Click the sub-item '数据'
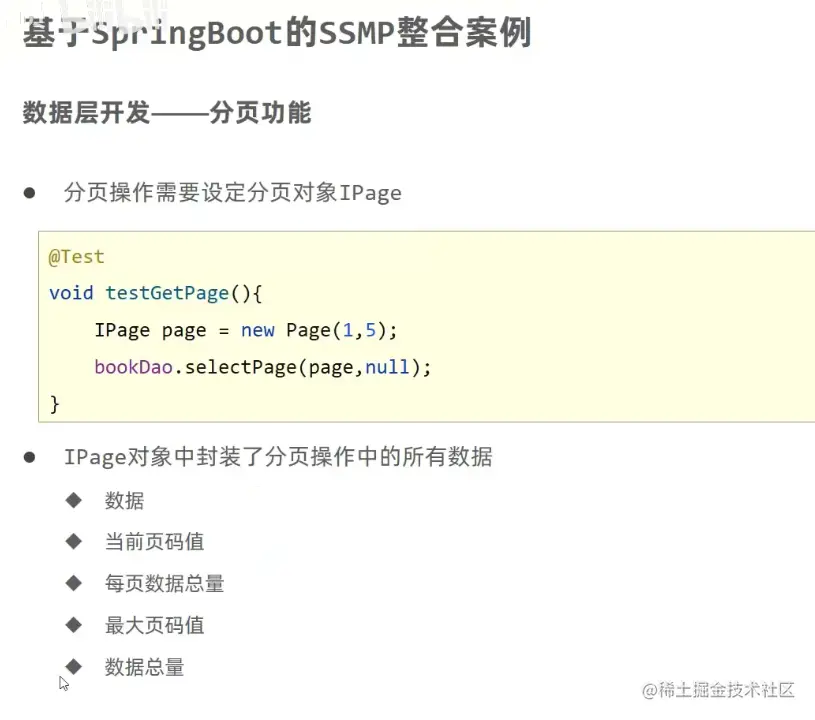This screenshot has height=720, width=815. coord(124,501)
